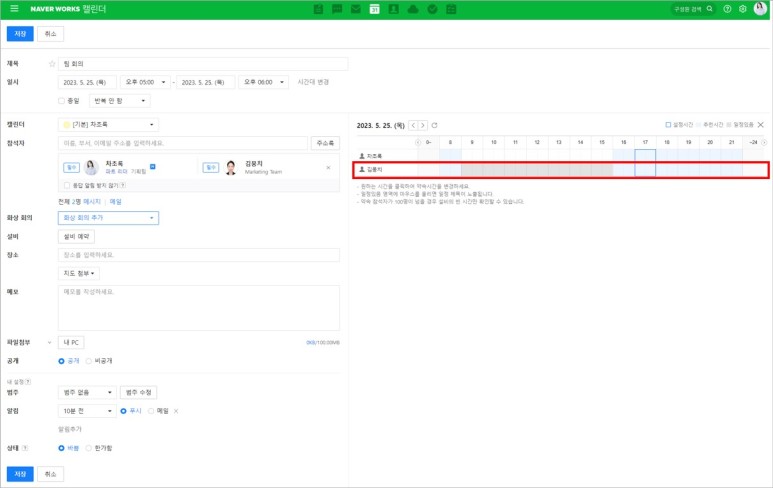Image resolution: width=773 pixels, height=488 pixels.
Task: Select the 푸시 notification radio button
Action: tap(123, 411)
